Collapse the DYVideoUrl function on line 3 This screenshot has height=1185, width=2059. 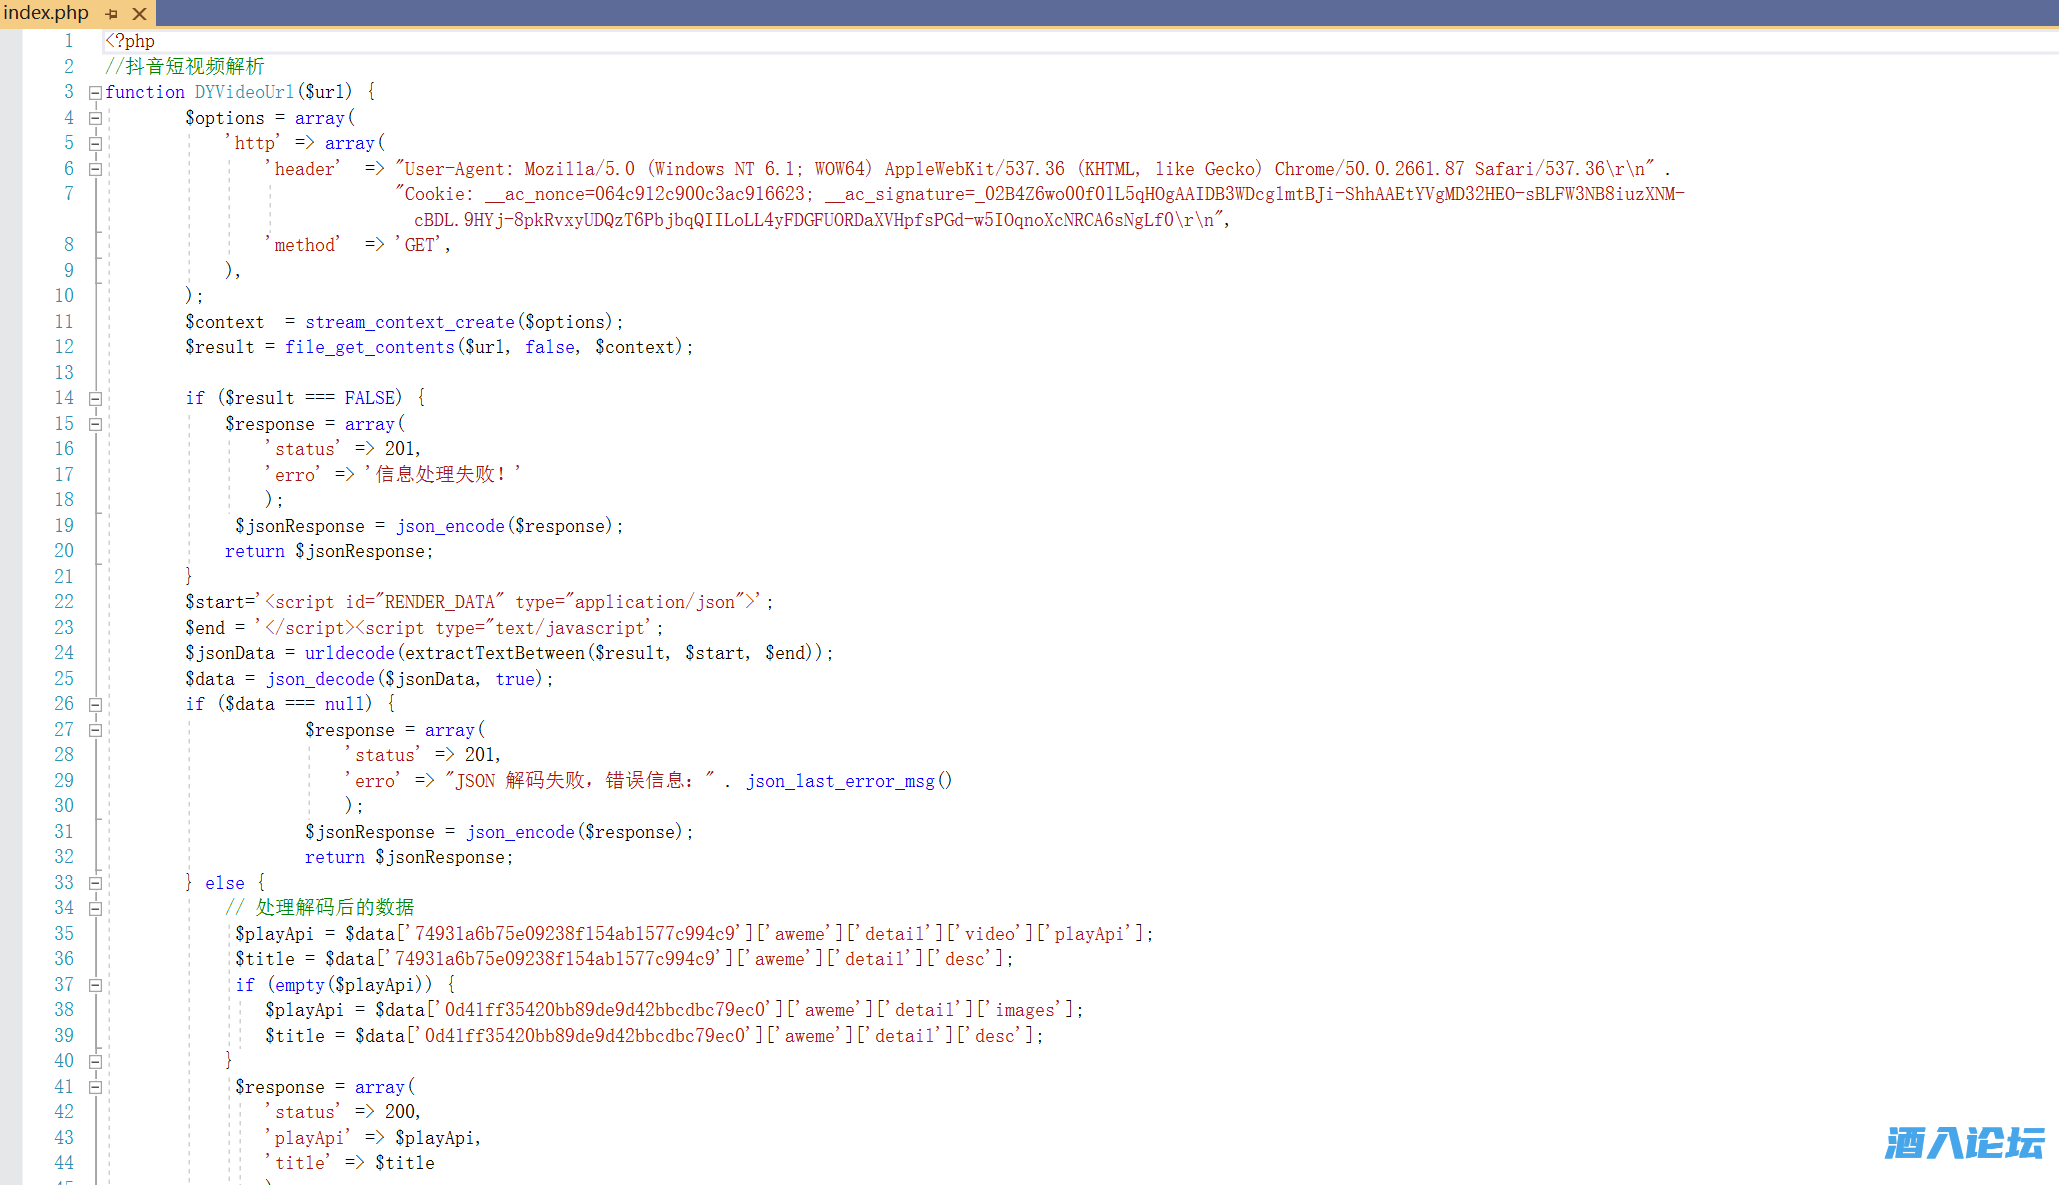95,93
